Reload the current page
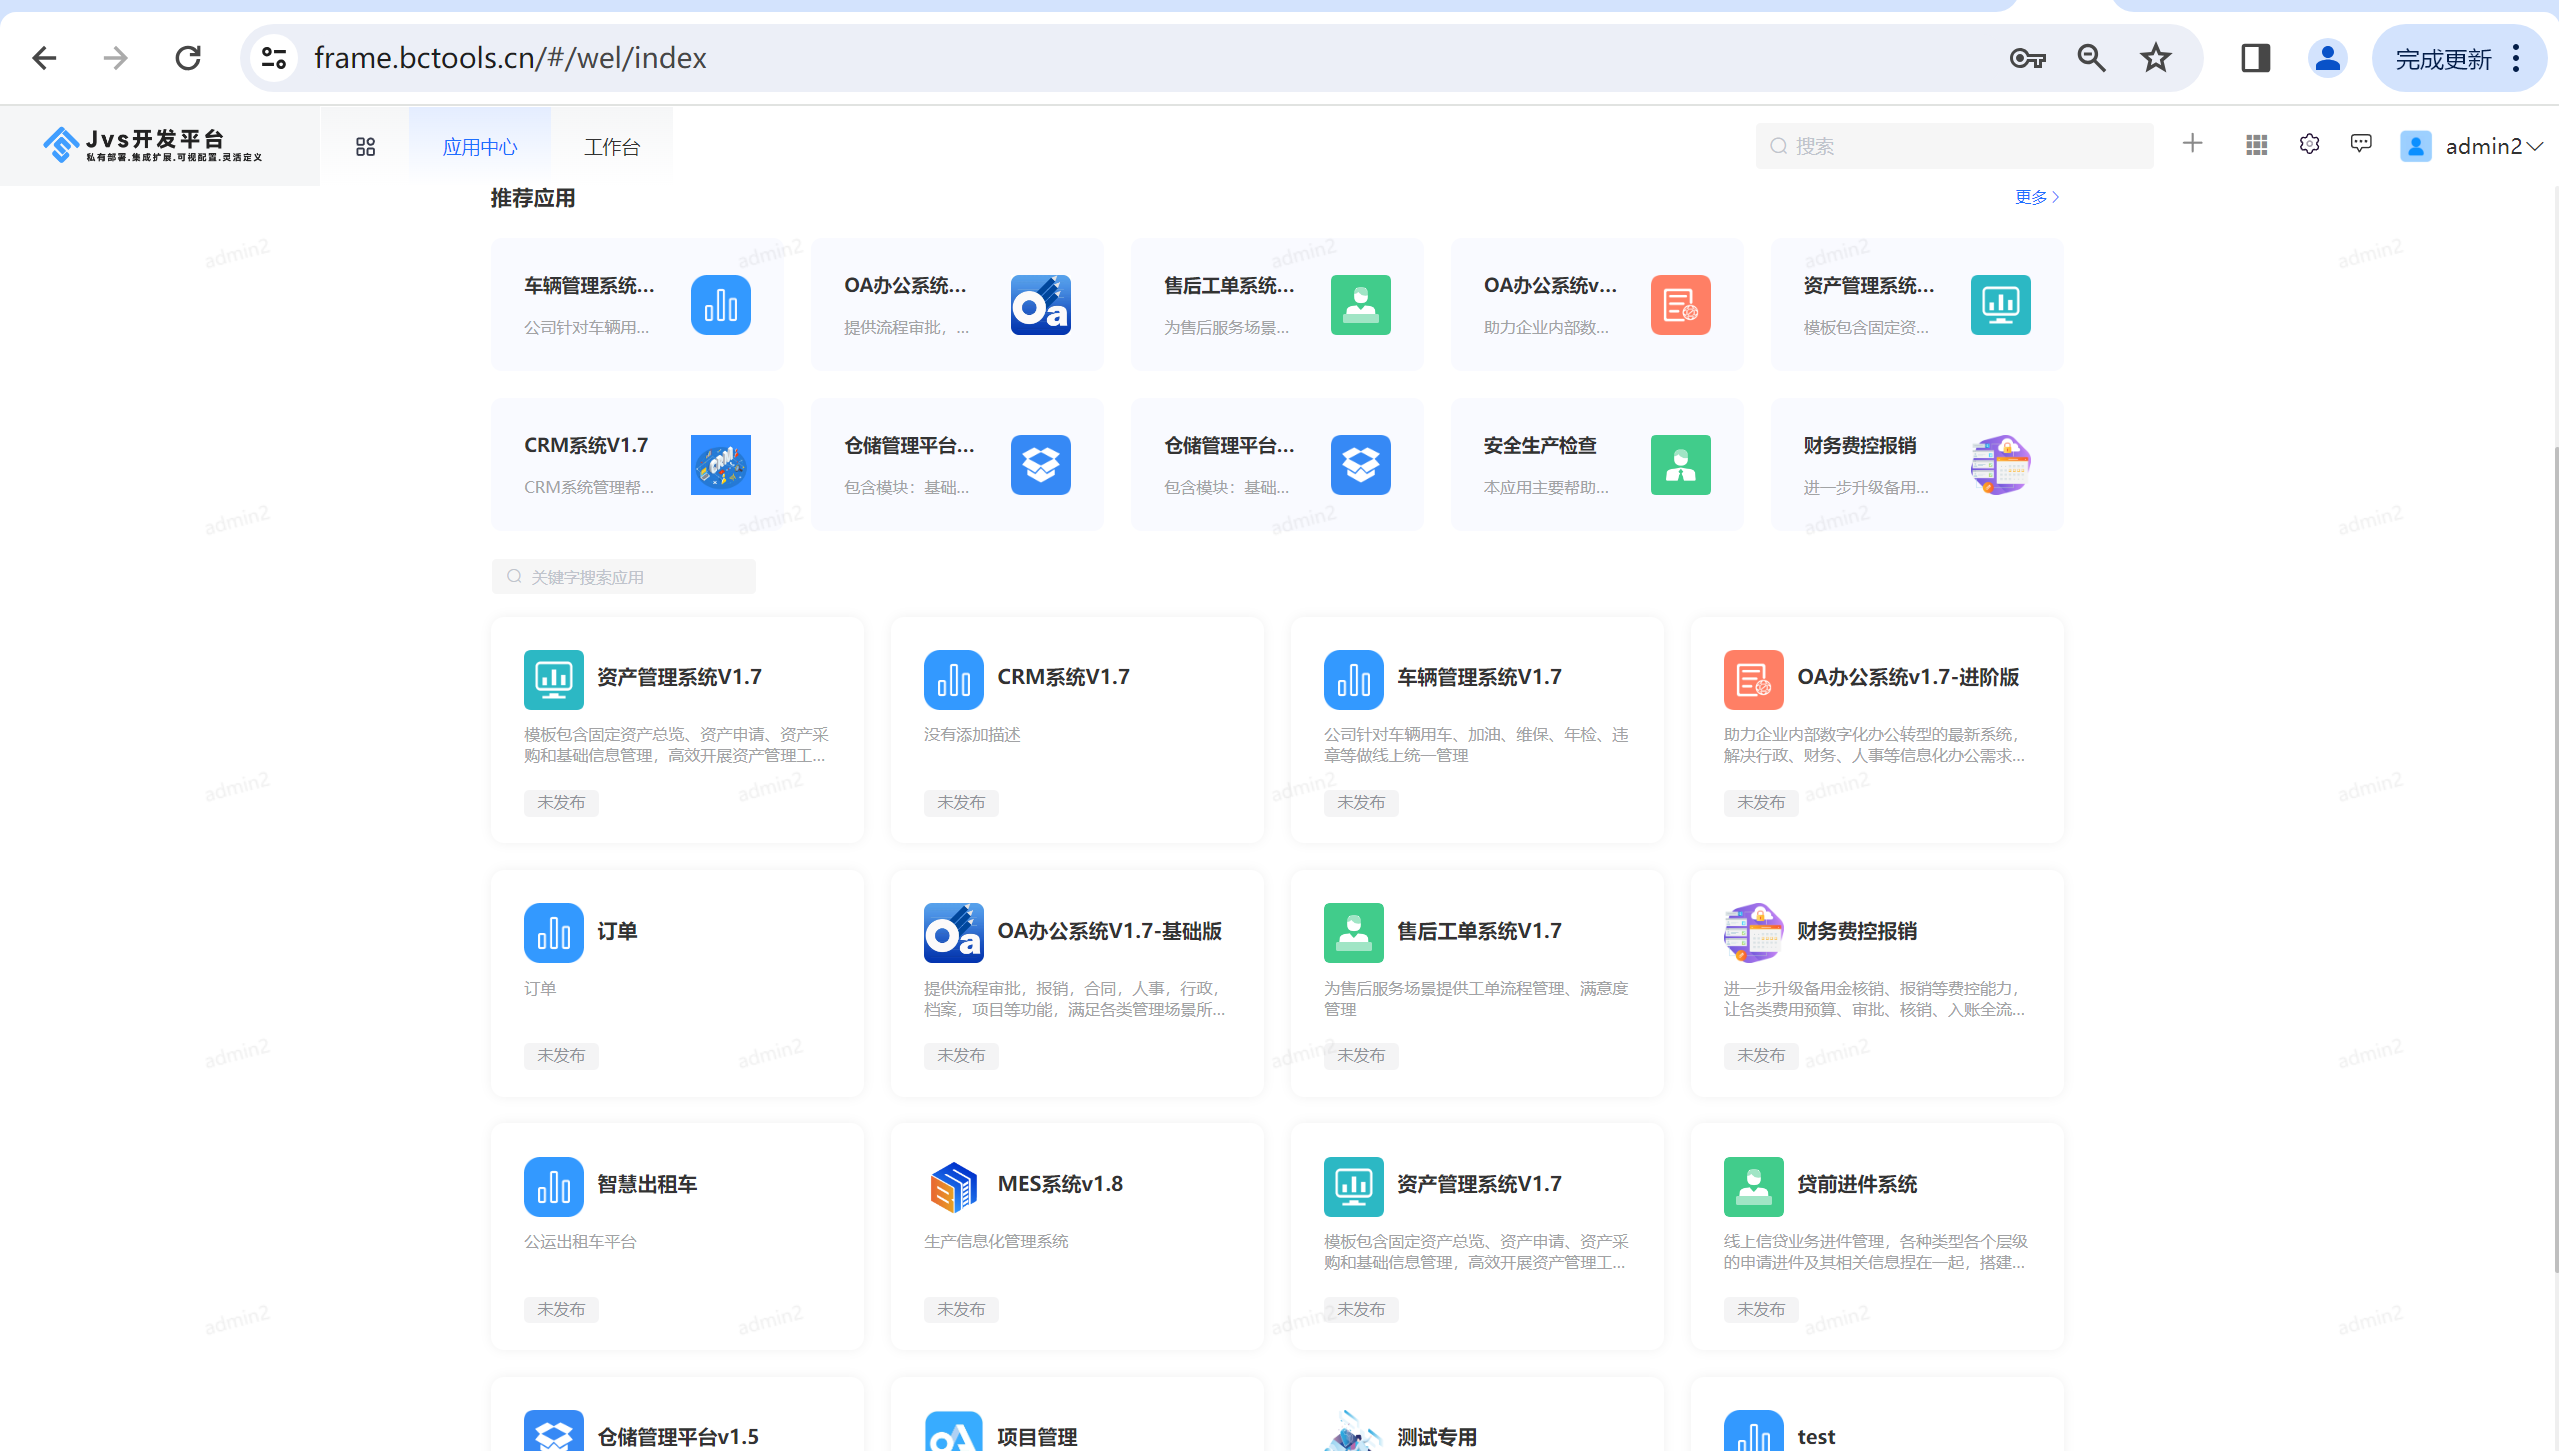The width and height of the screenshot is (2559, 1451). click(x=188, y=58)
